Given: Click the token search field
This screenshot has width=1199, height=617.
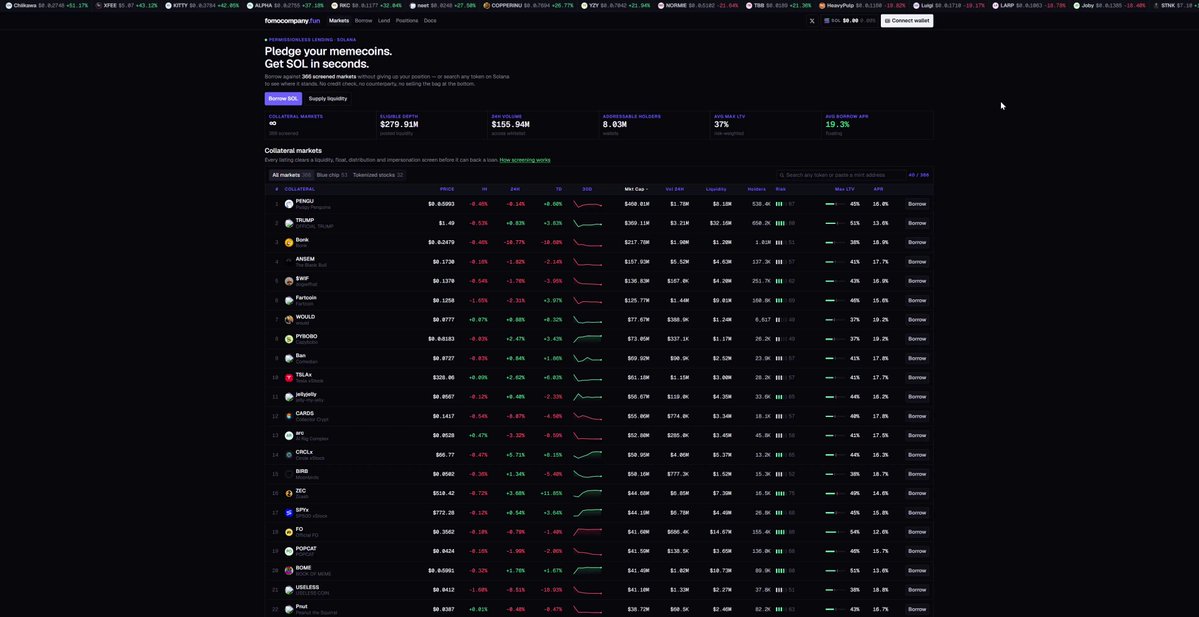Looking at the screenshot, I should (841, 175).
